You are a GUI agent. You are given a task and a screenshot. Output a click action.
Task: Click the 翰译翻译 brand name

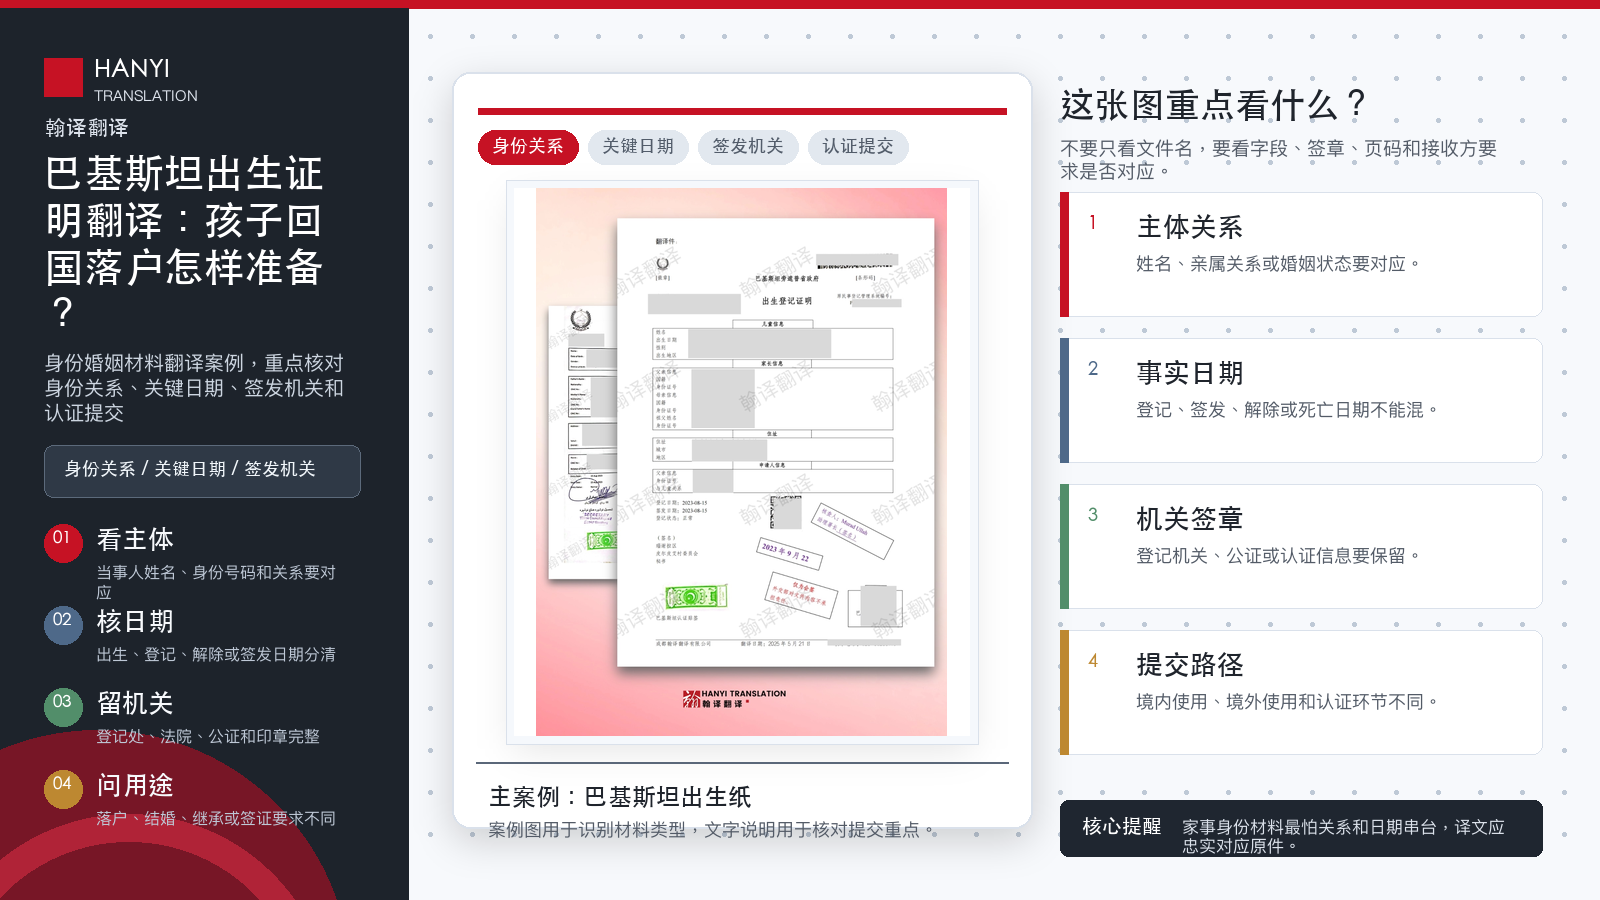pos(87,128)
